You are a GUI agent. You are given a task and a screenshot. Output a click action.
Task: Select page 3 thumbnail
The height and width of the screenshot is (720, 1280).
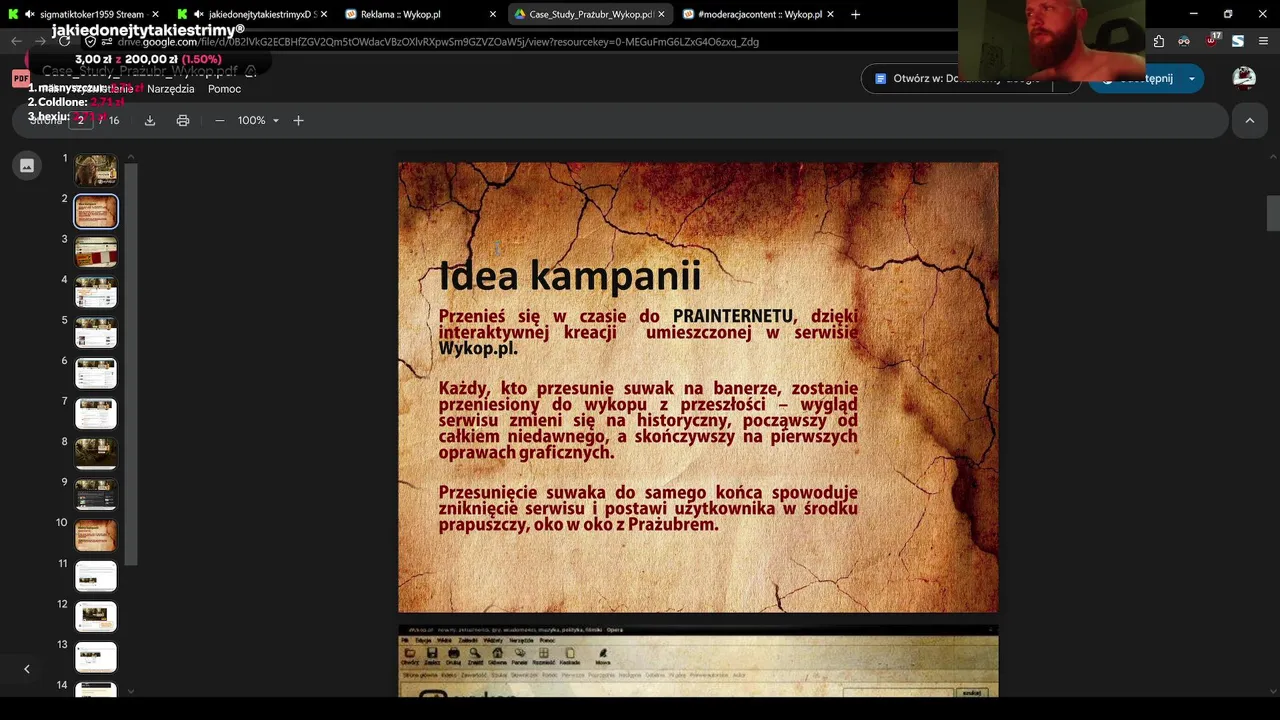pos(96,251)
